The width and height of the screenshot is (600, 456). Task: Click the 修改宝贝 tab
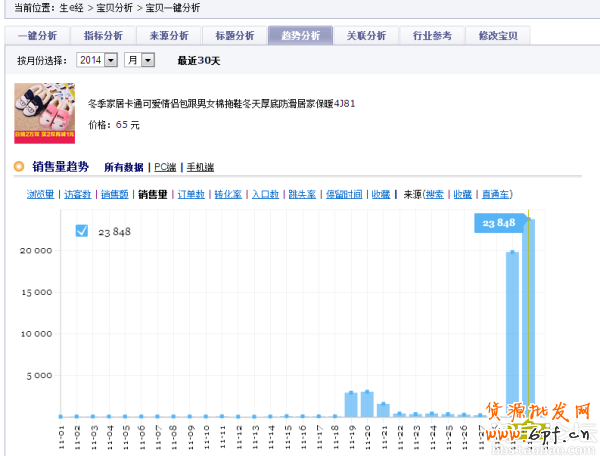pos(498,36)
